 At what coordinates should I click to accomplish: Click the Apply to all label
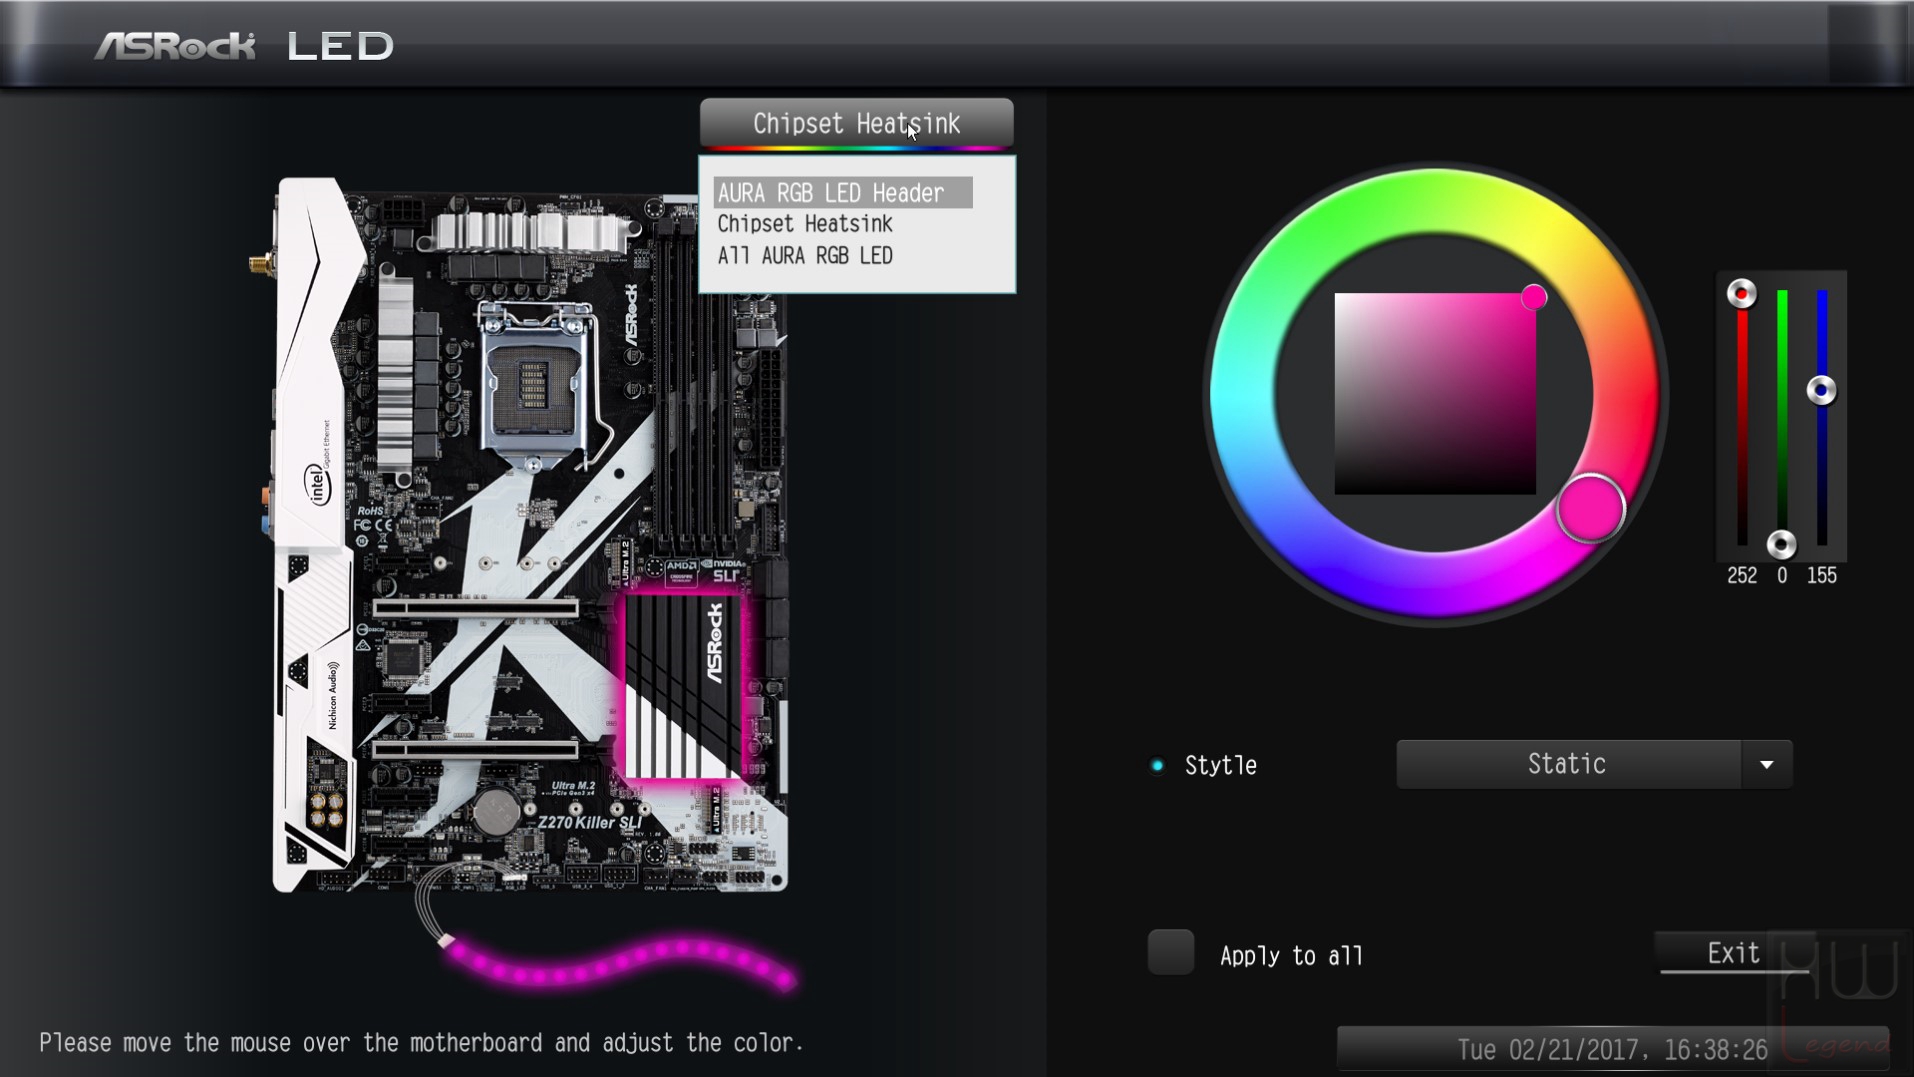(1291, 956)
